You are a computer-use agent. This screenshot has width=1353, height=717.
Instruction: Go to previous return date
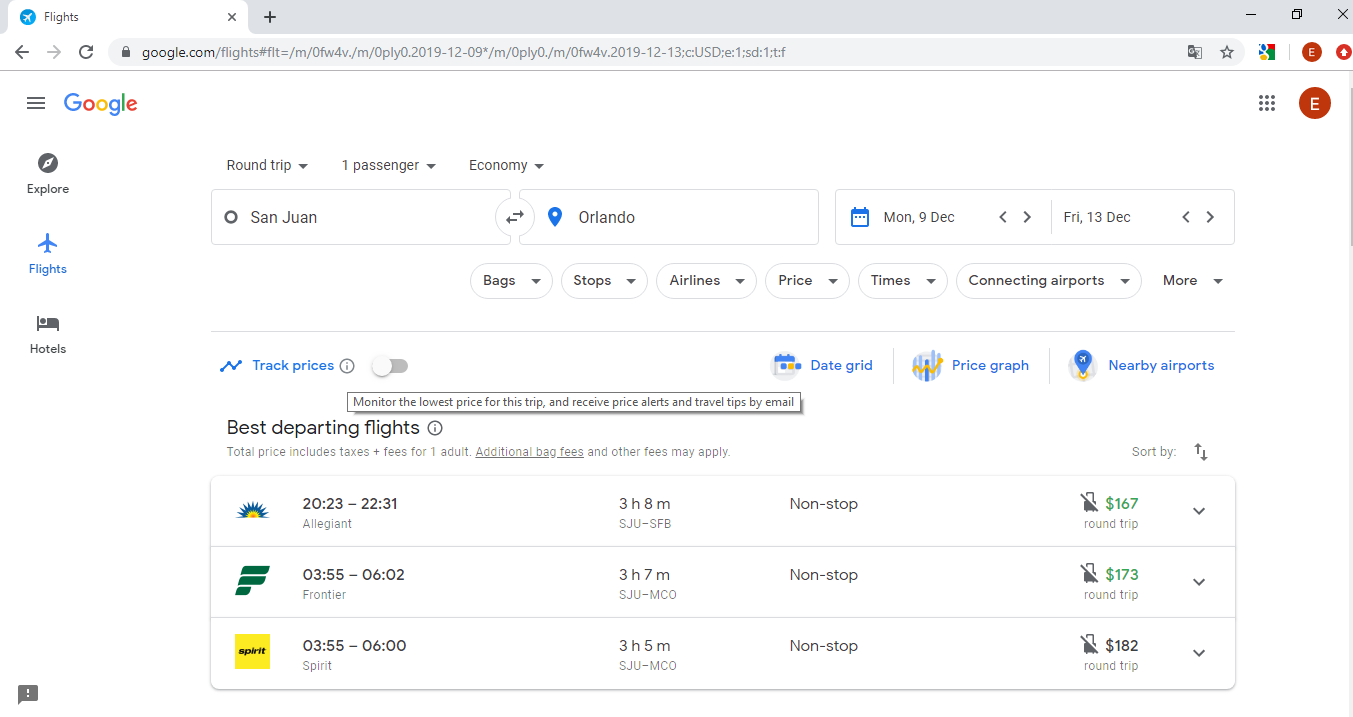pos(1186,217)
